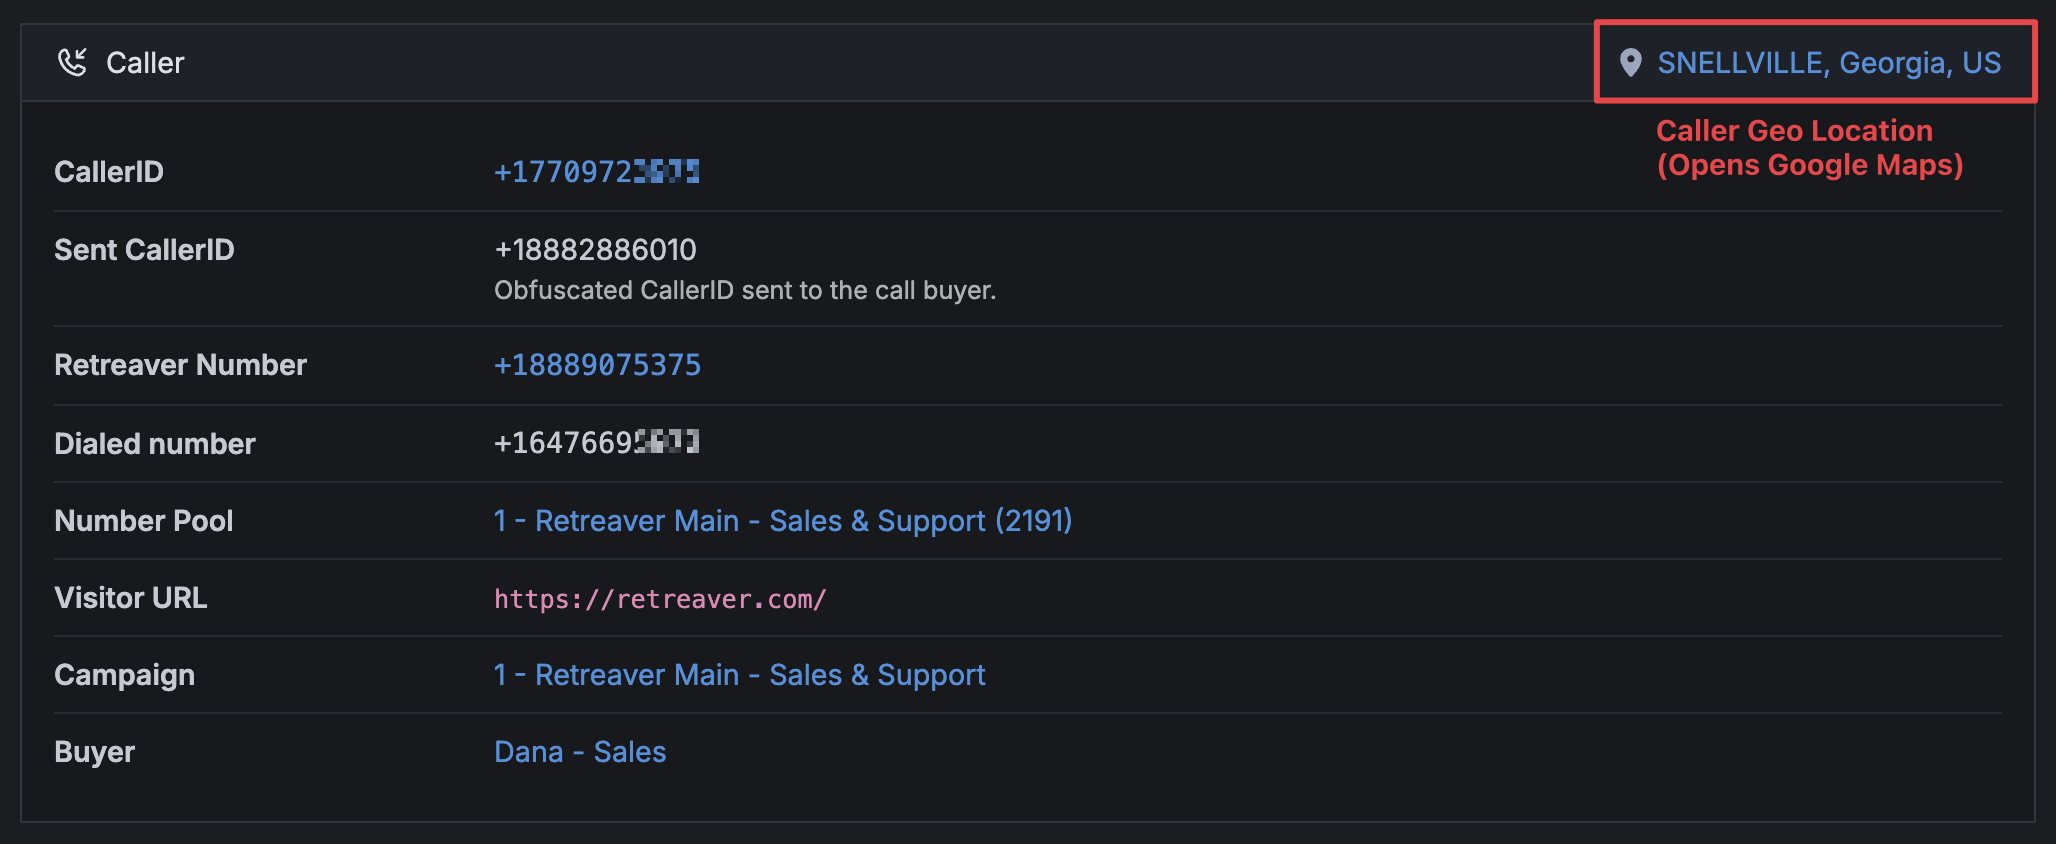This screenshot has height=844, width=2056.
Task: Open the Retreaver Number +18889075375 link
Action: click(597, 365)
